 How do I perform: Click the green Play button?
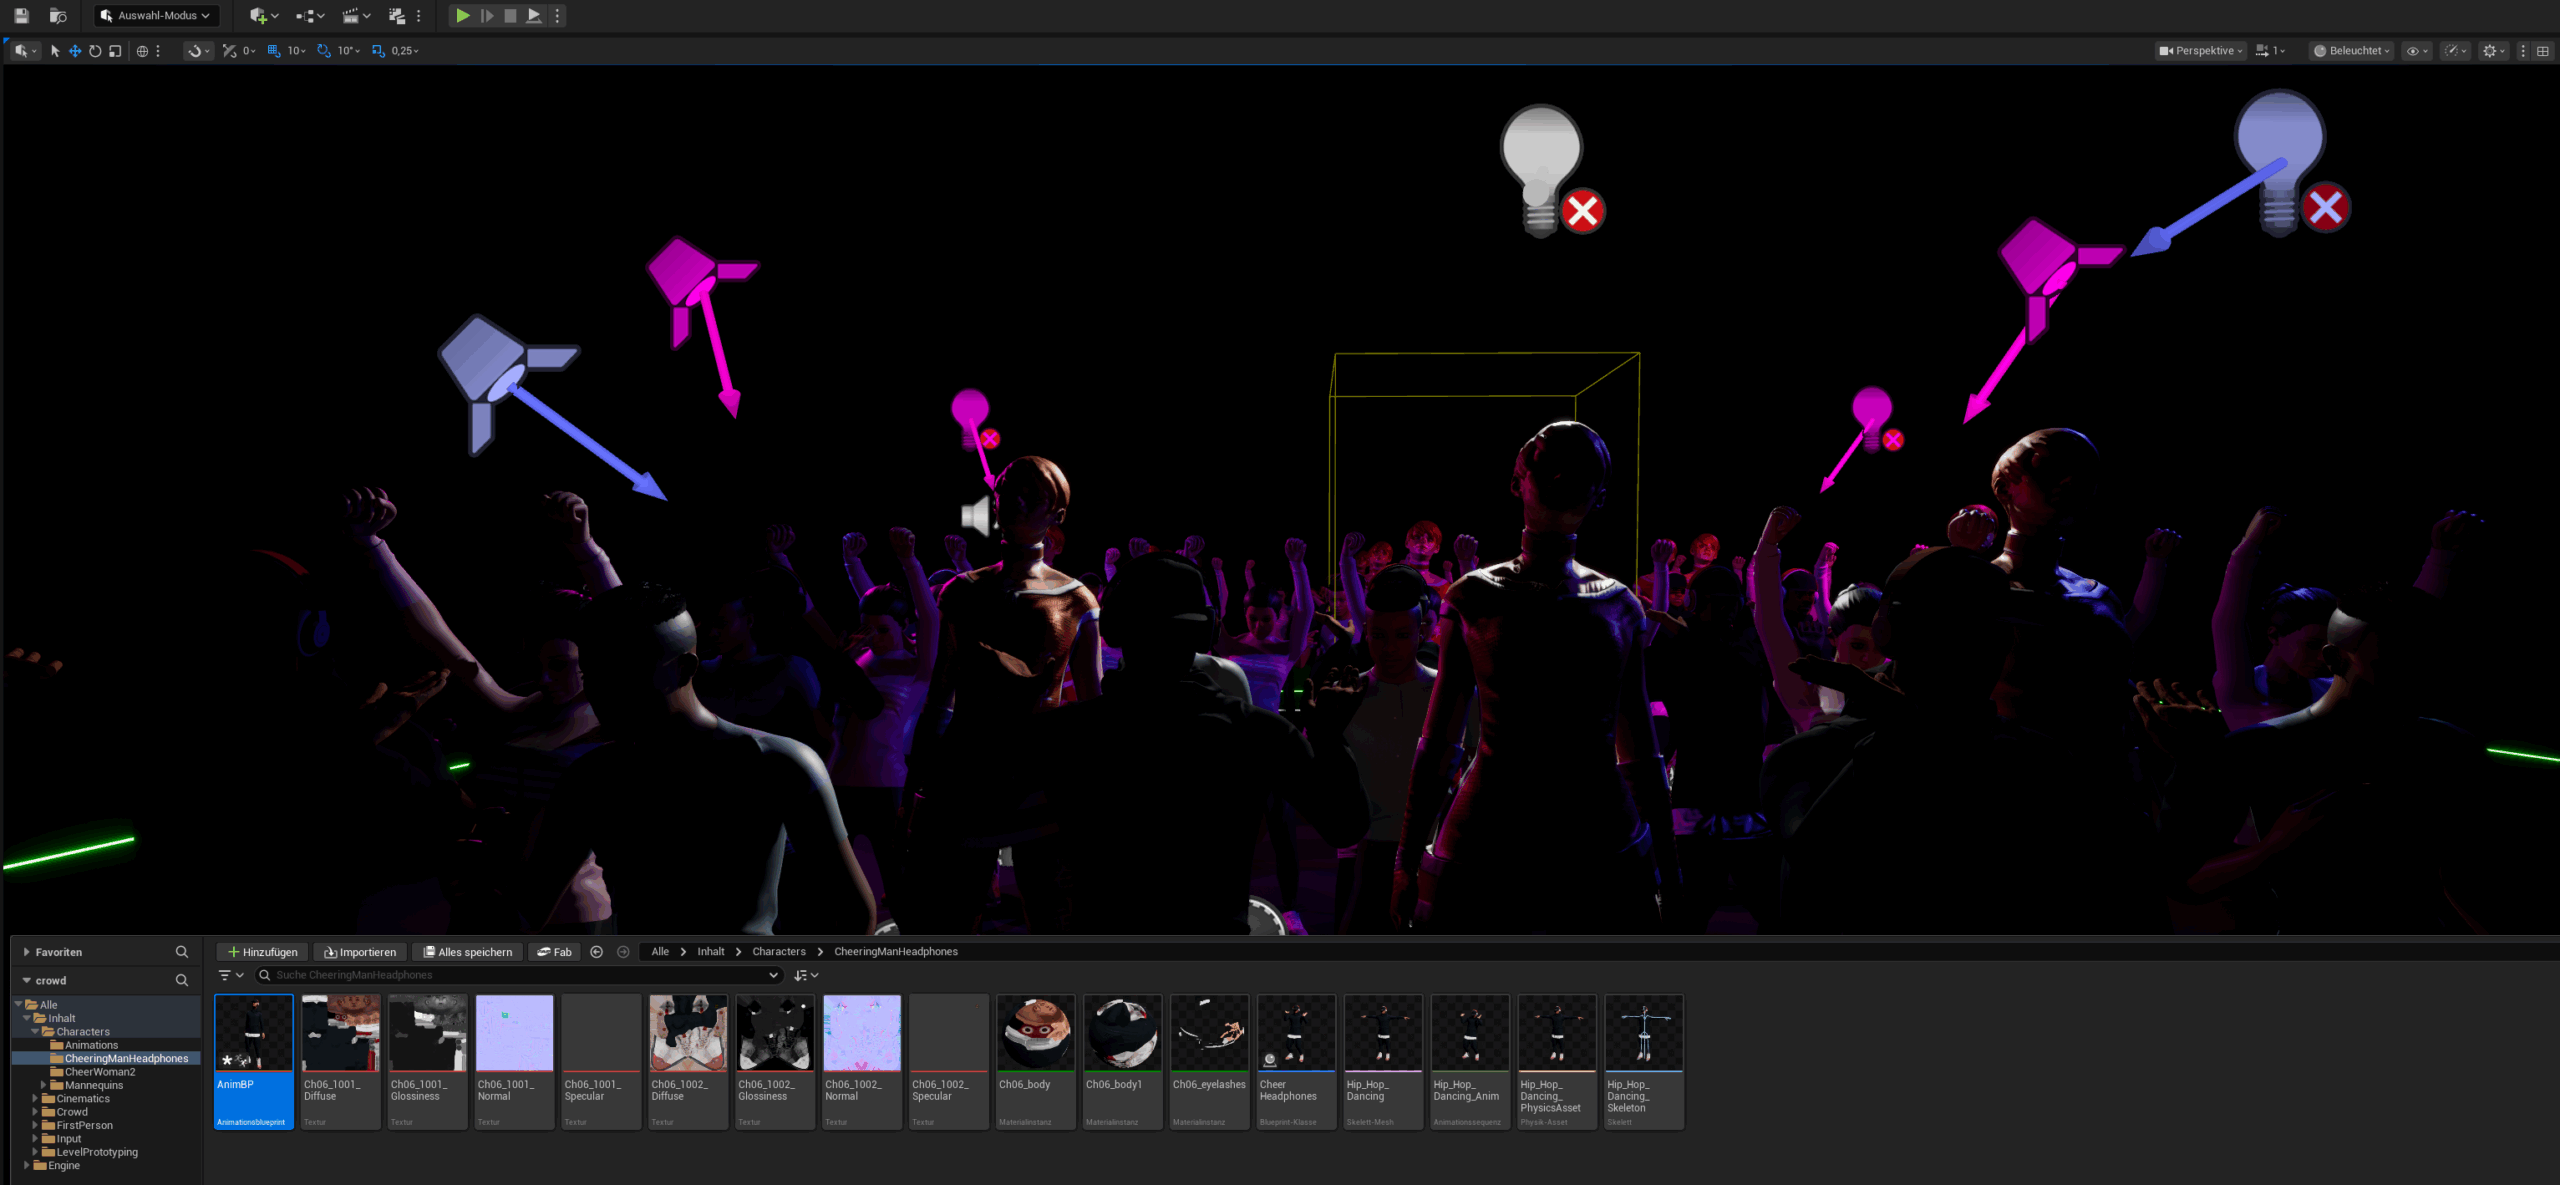(462, 15)
